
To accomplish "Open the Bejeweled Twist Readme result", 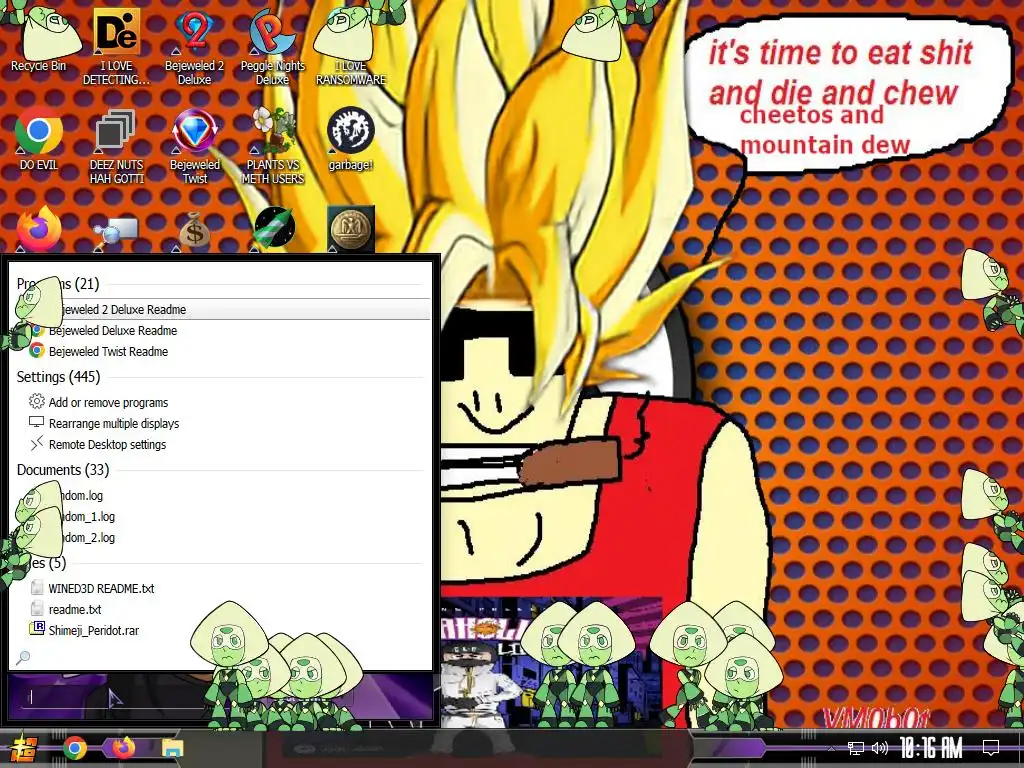I will [223, 351].
